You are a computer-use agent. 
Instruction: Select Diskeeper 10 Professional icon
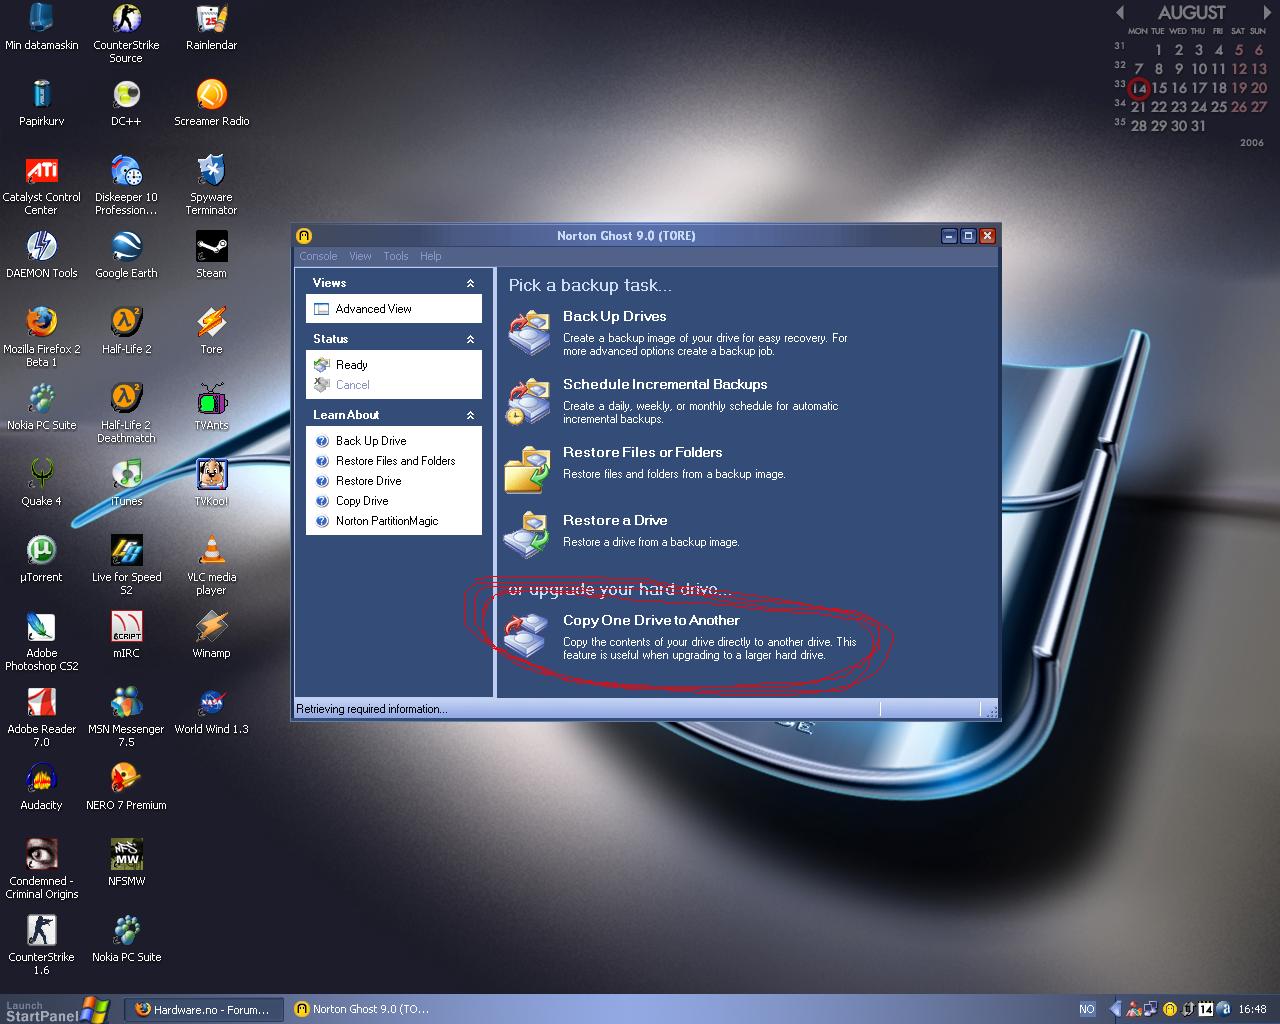[126, 185]
